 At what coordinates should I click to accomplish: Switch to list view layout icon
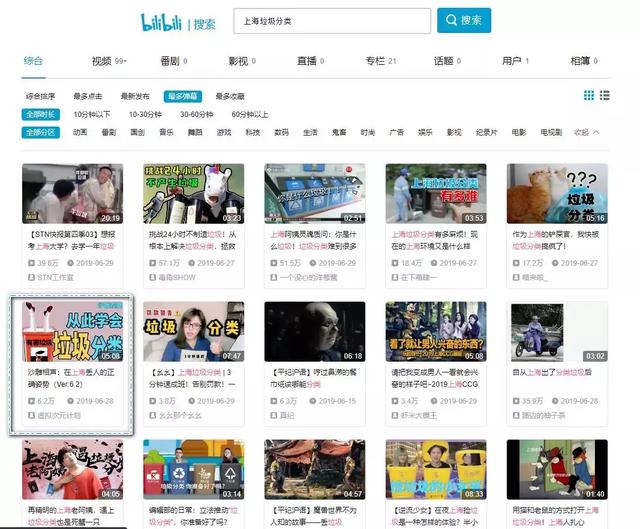tap(604, 96)
